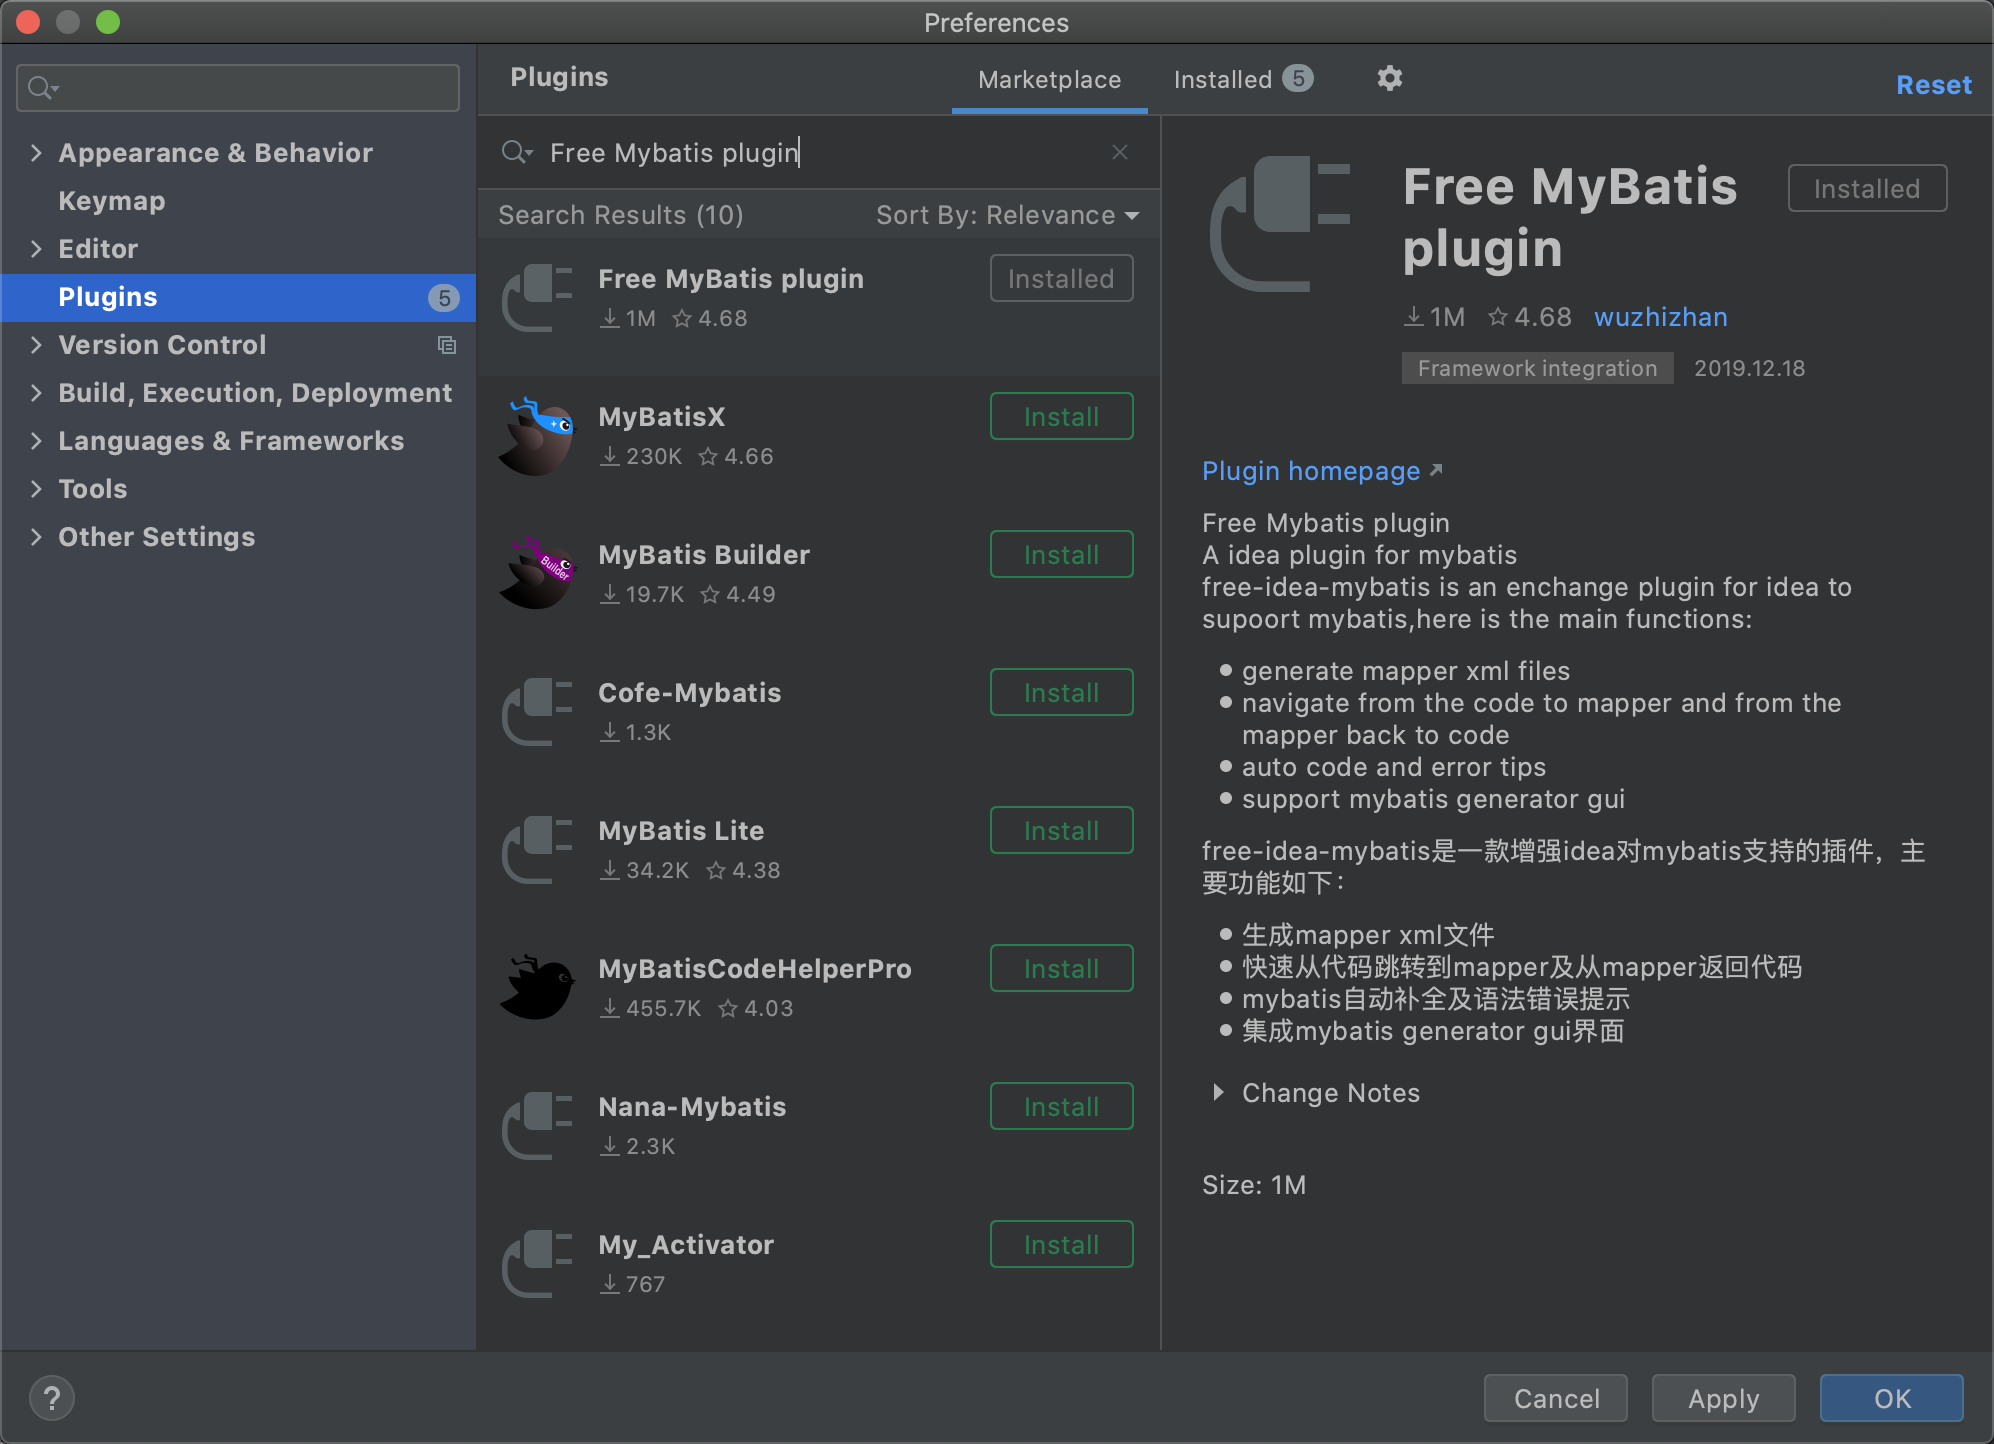The height and width of the screenshot is (1444, 1994).
Task: Click the settings search magnifier icon
Action: pos(42,88)
